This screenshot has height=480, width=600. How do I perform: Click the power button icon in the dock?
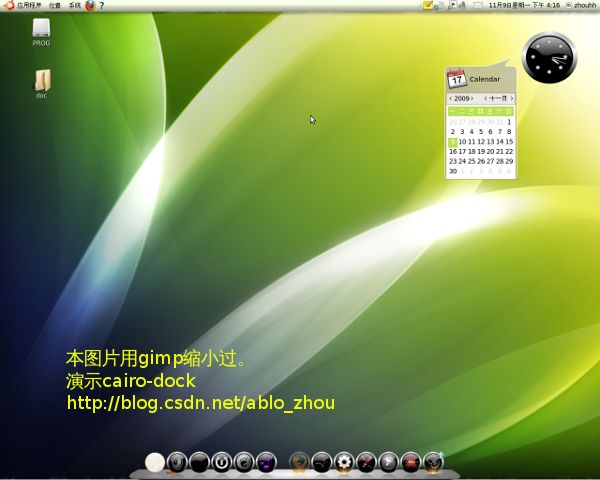[222, 462]
